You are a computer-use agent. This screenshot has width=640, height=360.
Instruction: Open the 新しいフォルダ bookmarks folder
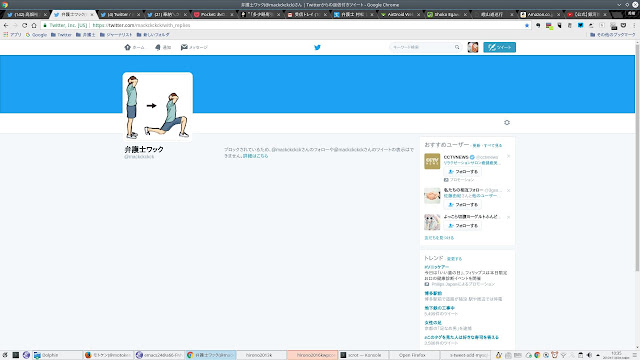tap(153, 35)
